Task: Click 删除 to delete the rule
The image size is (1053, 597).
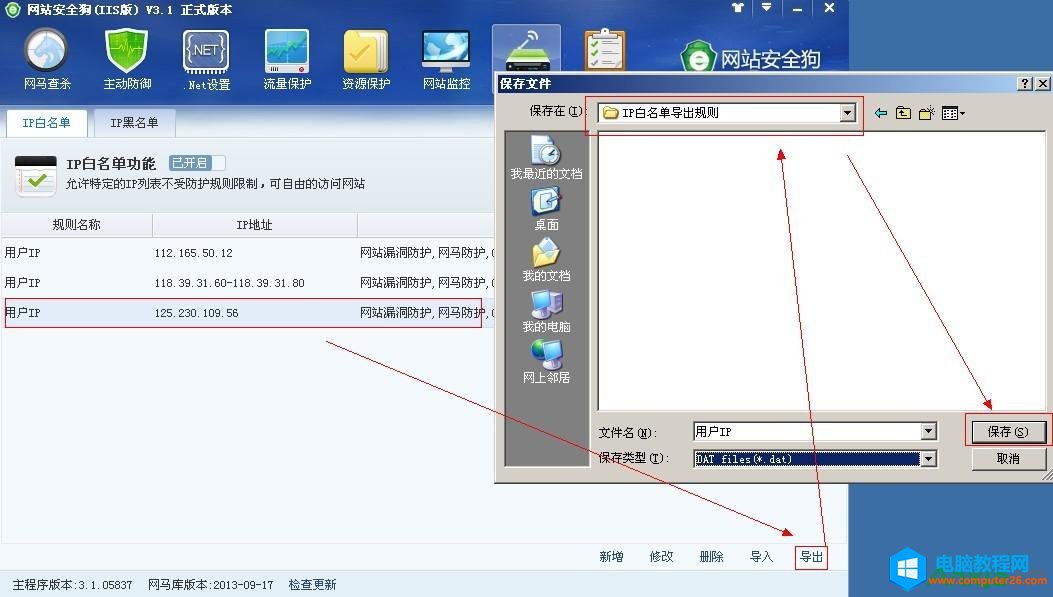Action: pyautogui.click(x=711, y=557)
